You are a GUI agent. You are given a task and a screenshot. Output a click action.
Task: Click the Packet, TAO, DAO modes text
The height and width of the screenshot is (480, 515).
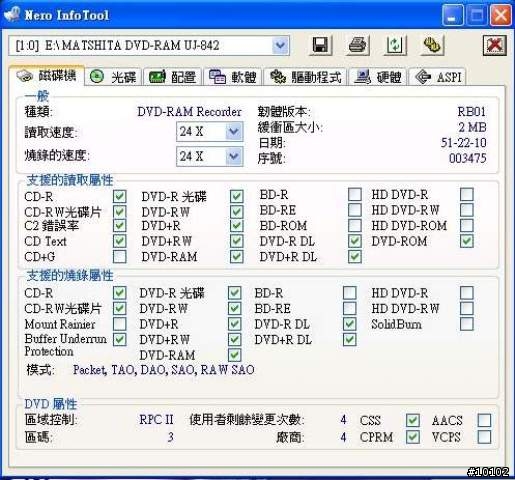click(164, 370)
